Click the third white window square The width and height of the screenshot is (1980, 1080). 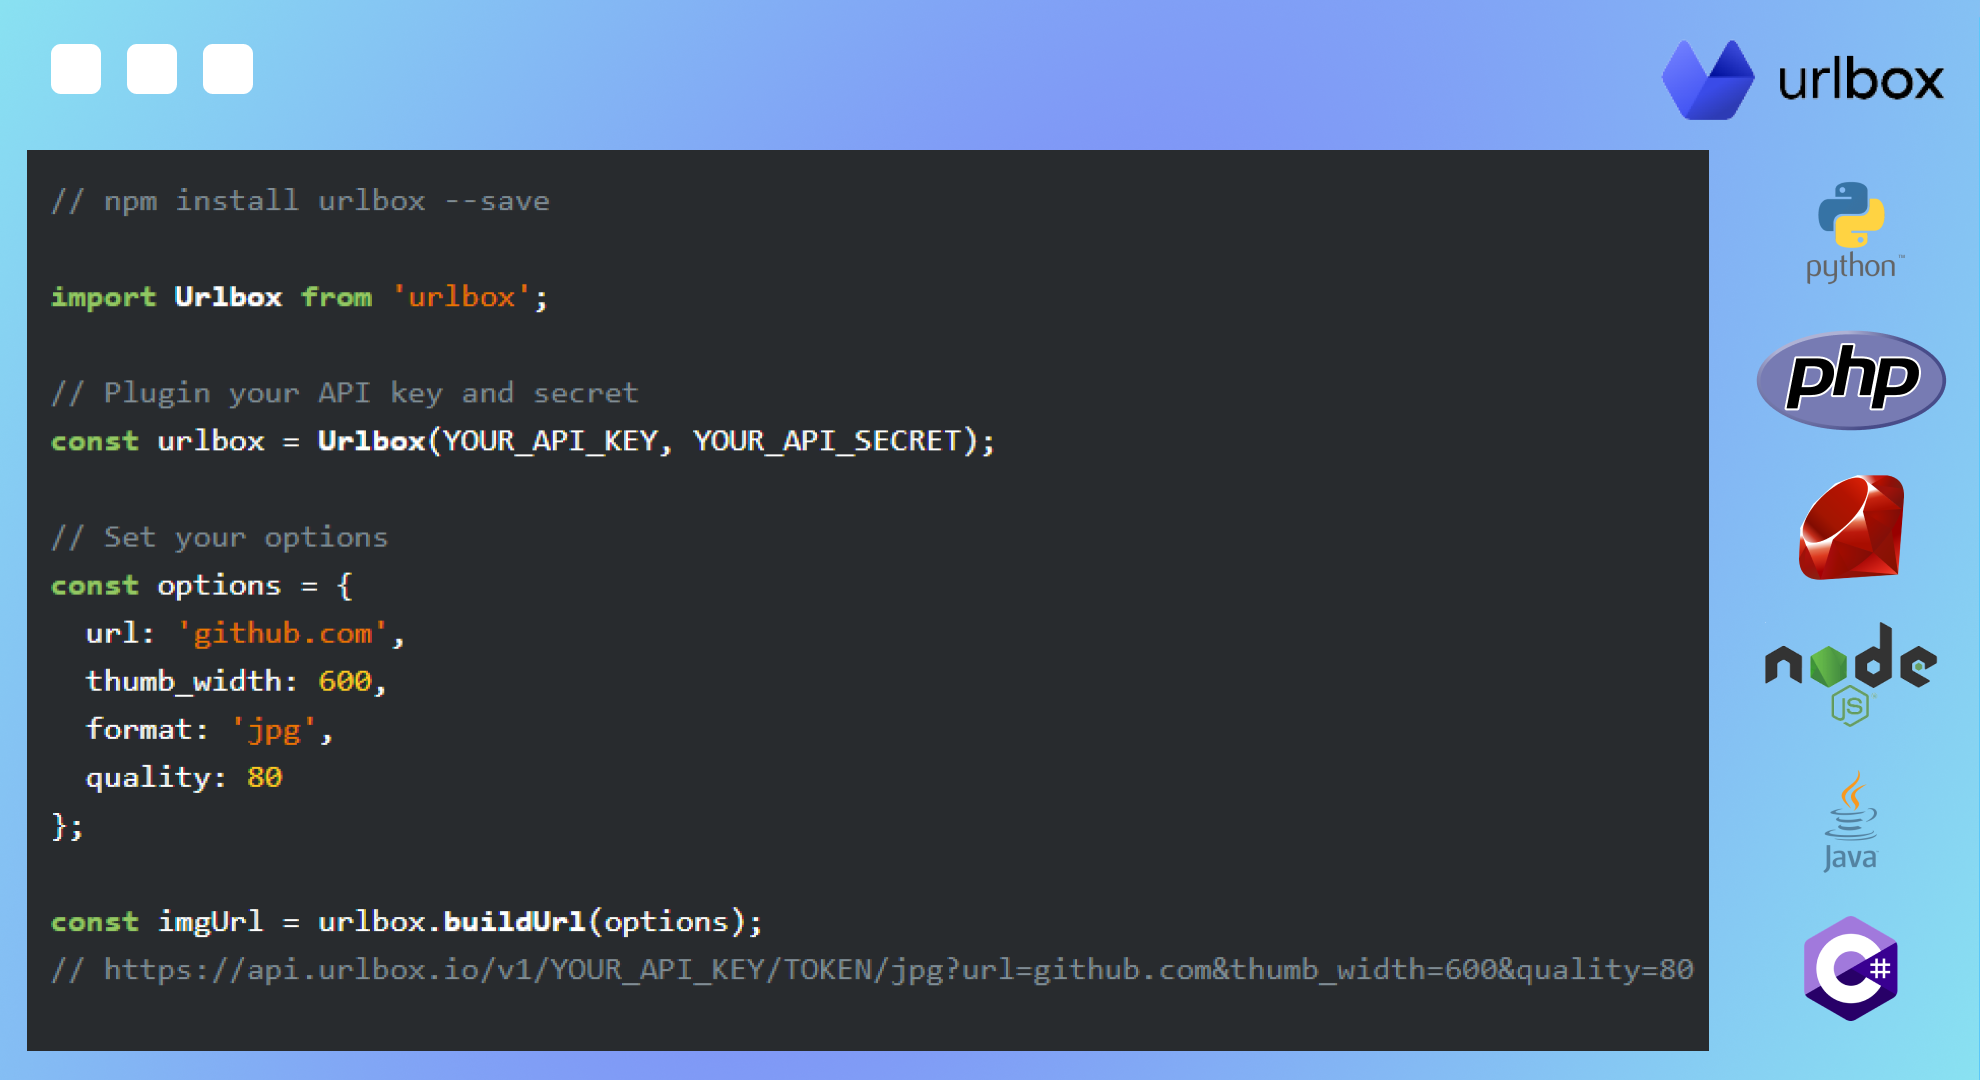click(228, 69)
